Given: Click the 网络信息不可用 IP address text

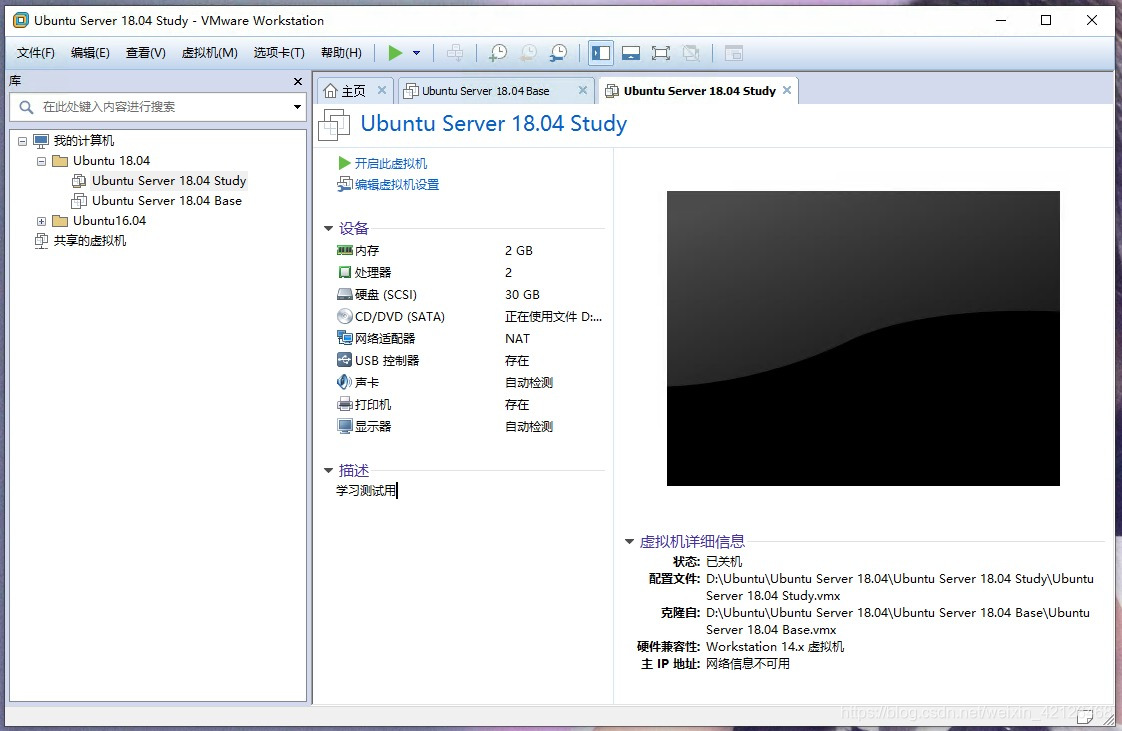Looking at the screenshot, I should (748, 664).
